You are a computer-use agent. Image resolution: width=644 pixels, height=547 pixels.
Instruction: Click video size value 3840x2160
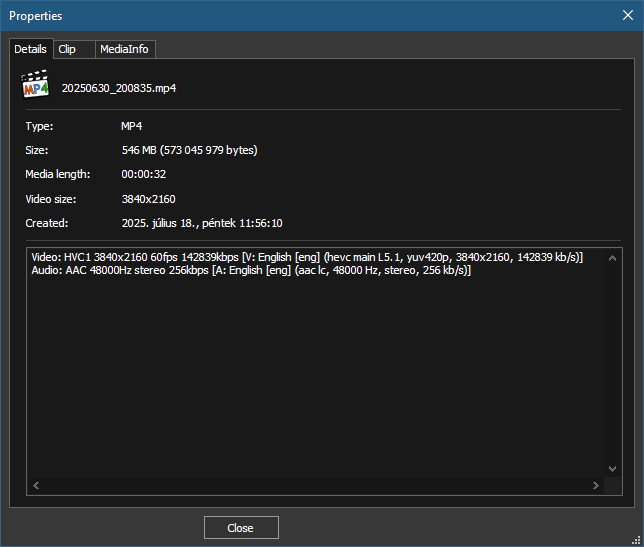(x=148, y=199)
